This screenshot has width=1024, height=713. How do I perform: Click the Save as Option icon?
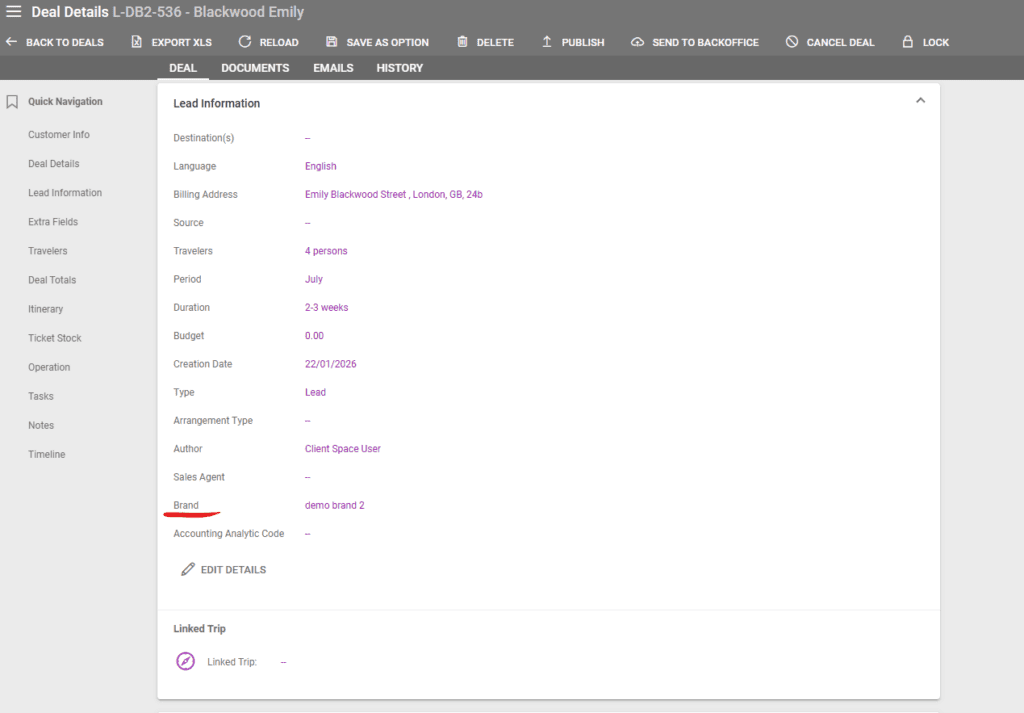coord(332,42)
